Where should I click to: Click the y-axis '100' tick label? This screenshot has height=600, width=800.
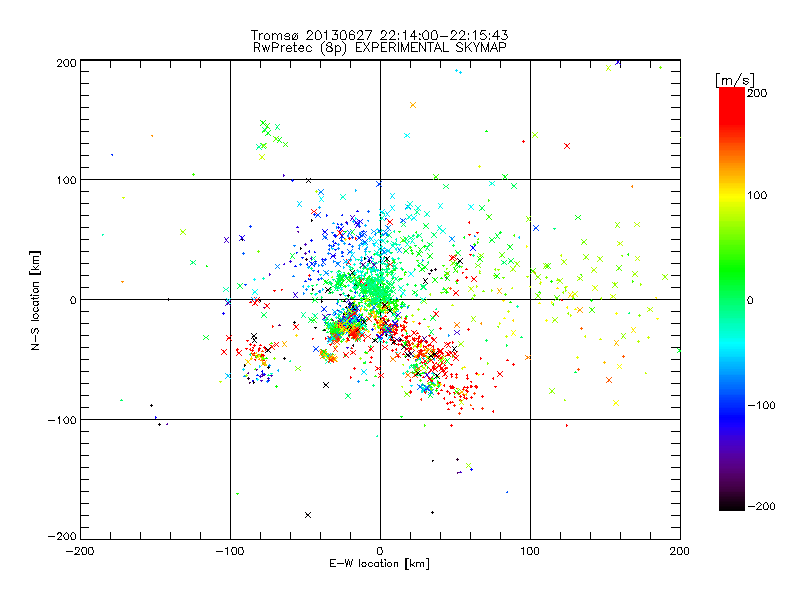(x=66, y=180)
